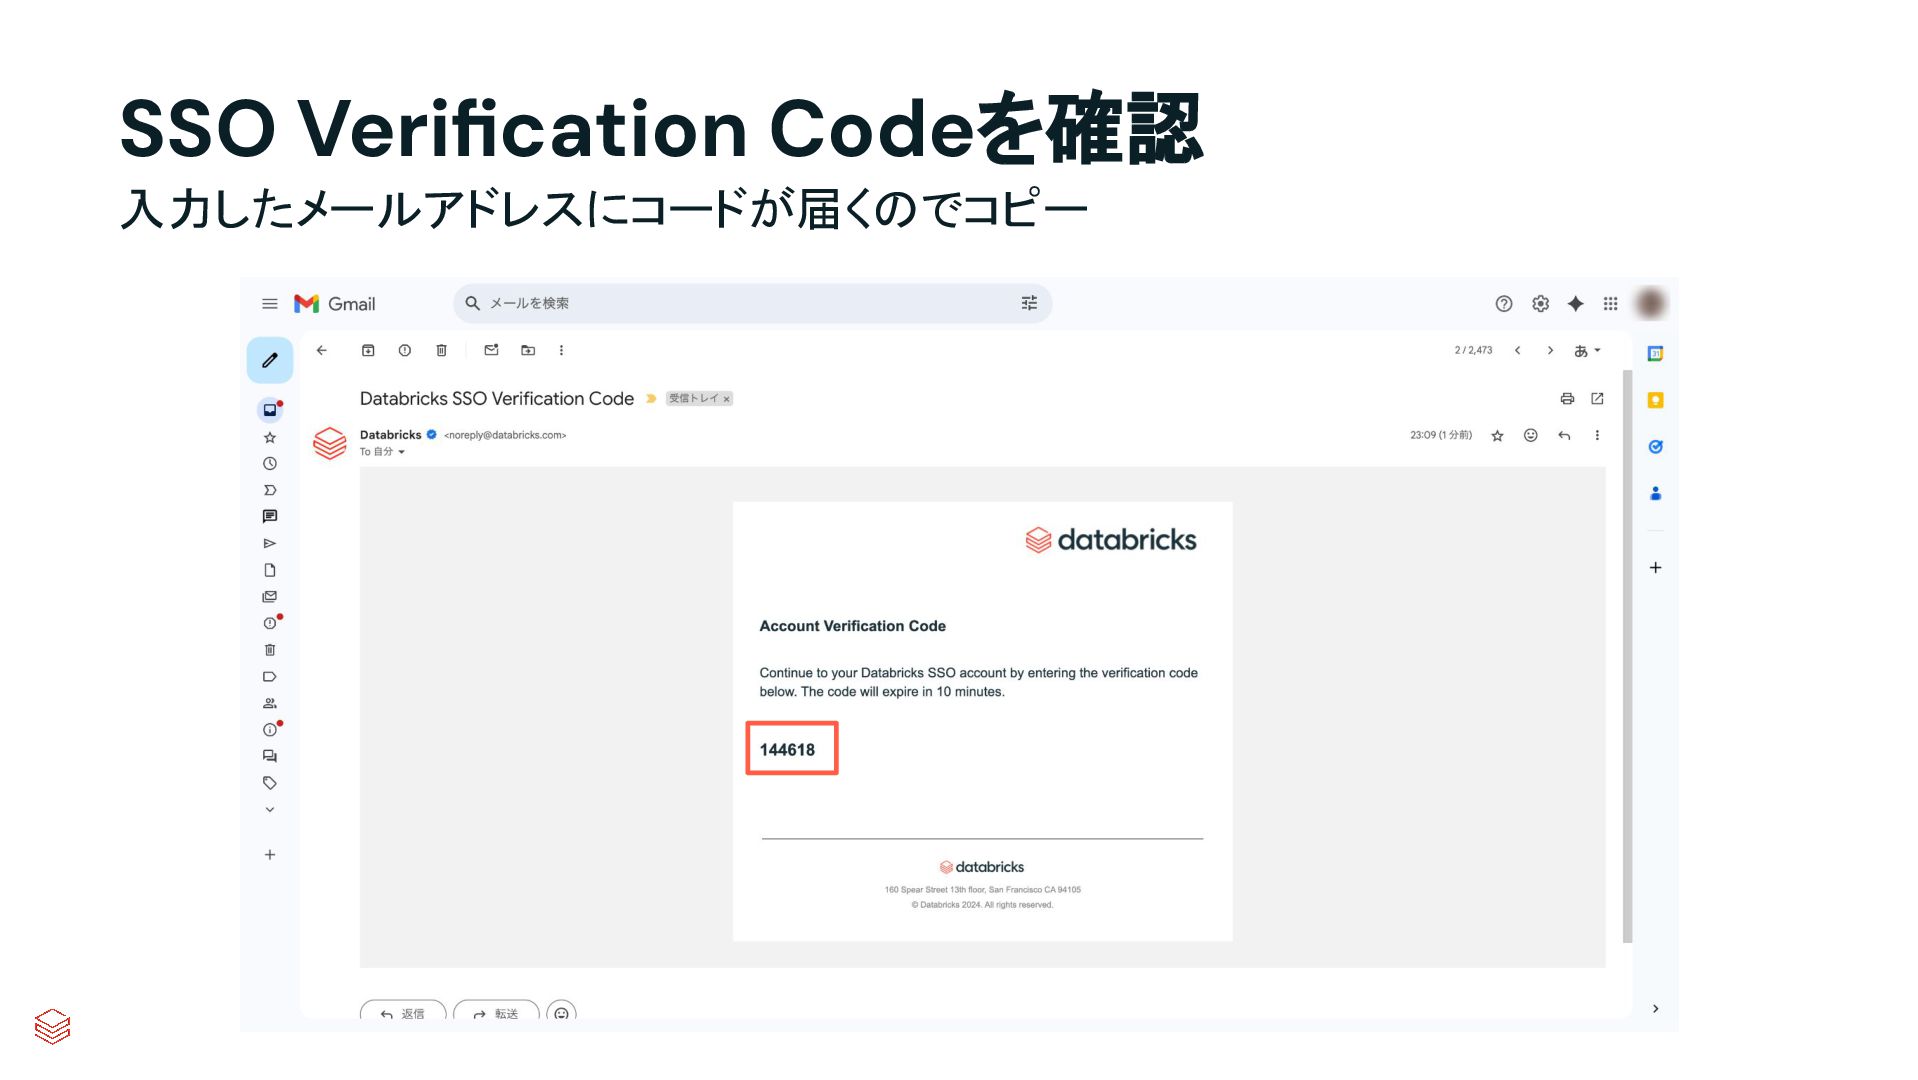Open Snoozed mail clock icon
This screenshot has height=1080, width=1918.
tap(270, 464)
